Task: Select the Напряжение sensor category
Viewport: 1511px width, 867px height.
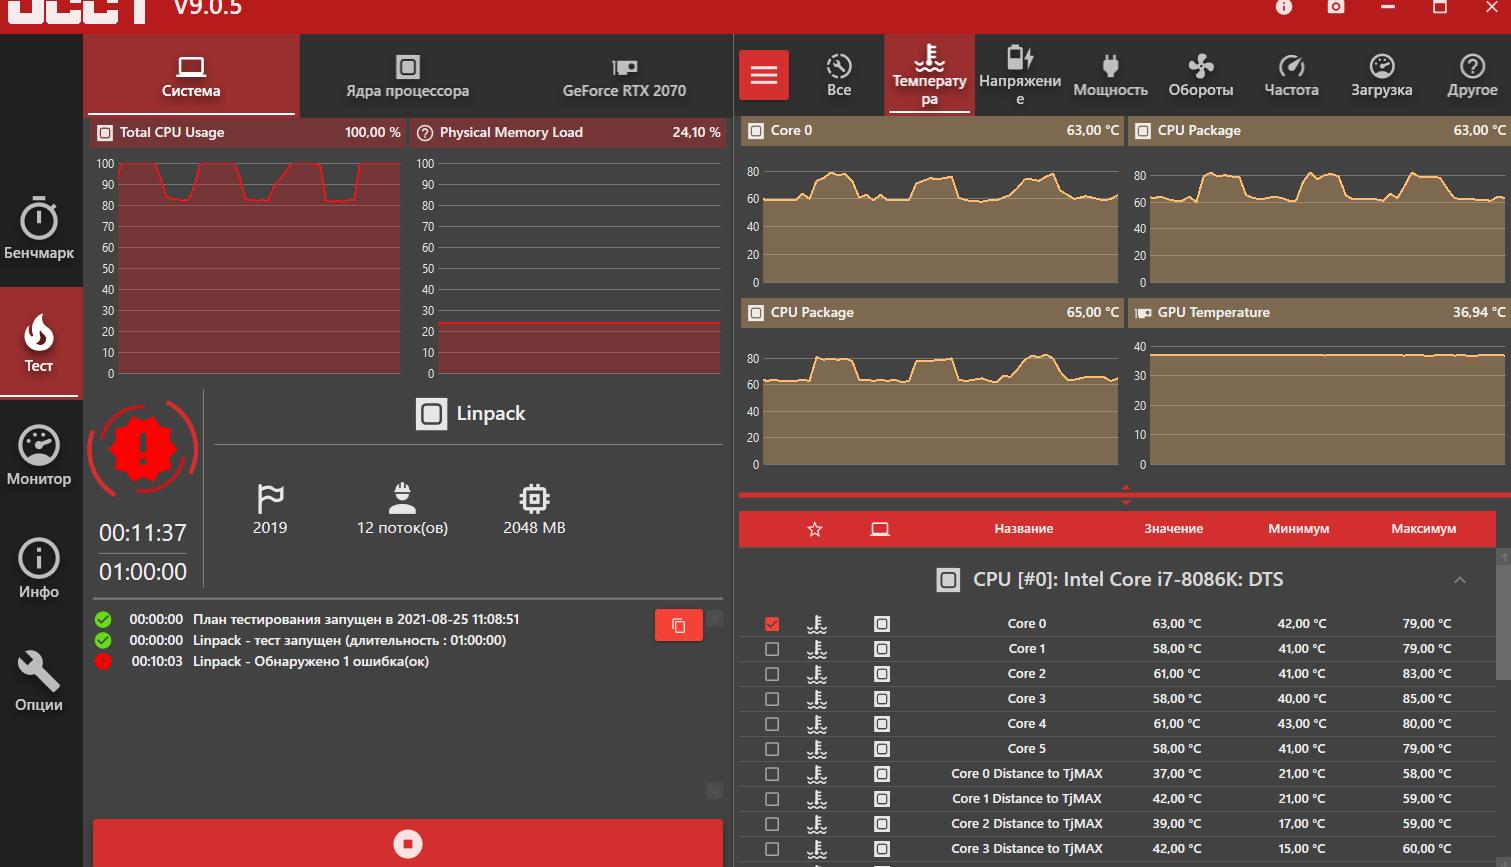Action: tap(1019, 75)
